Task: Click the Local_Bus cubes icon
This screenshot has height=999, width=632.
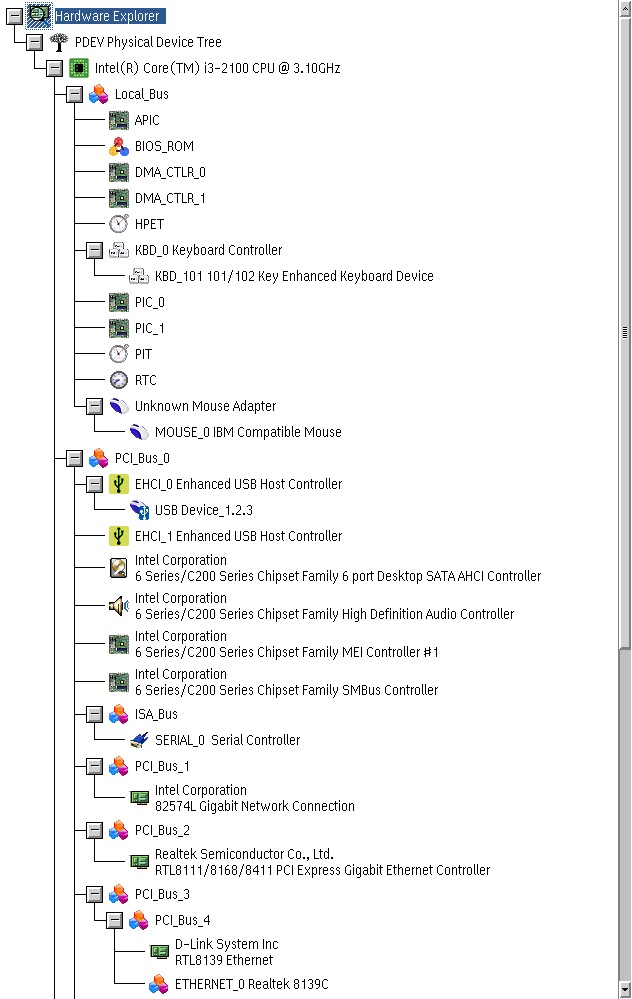Action: (x=99, y=94)
